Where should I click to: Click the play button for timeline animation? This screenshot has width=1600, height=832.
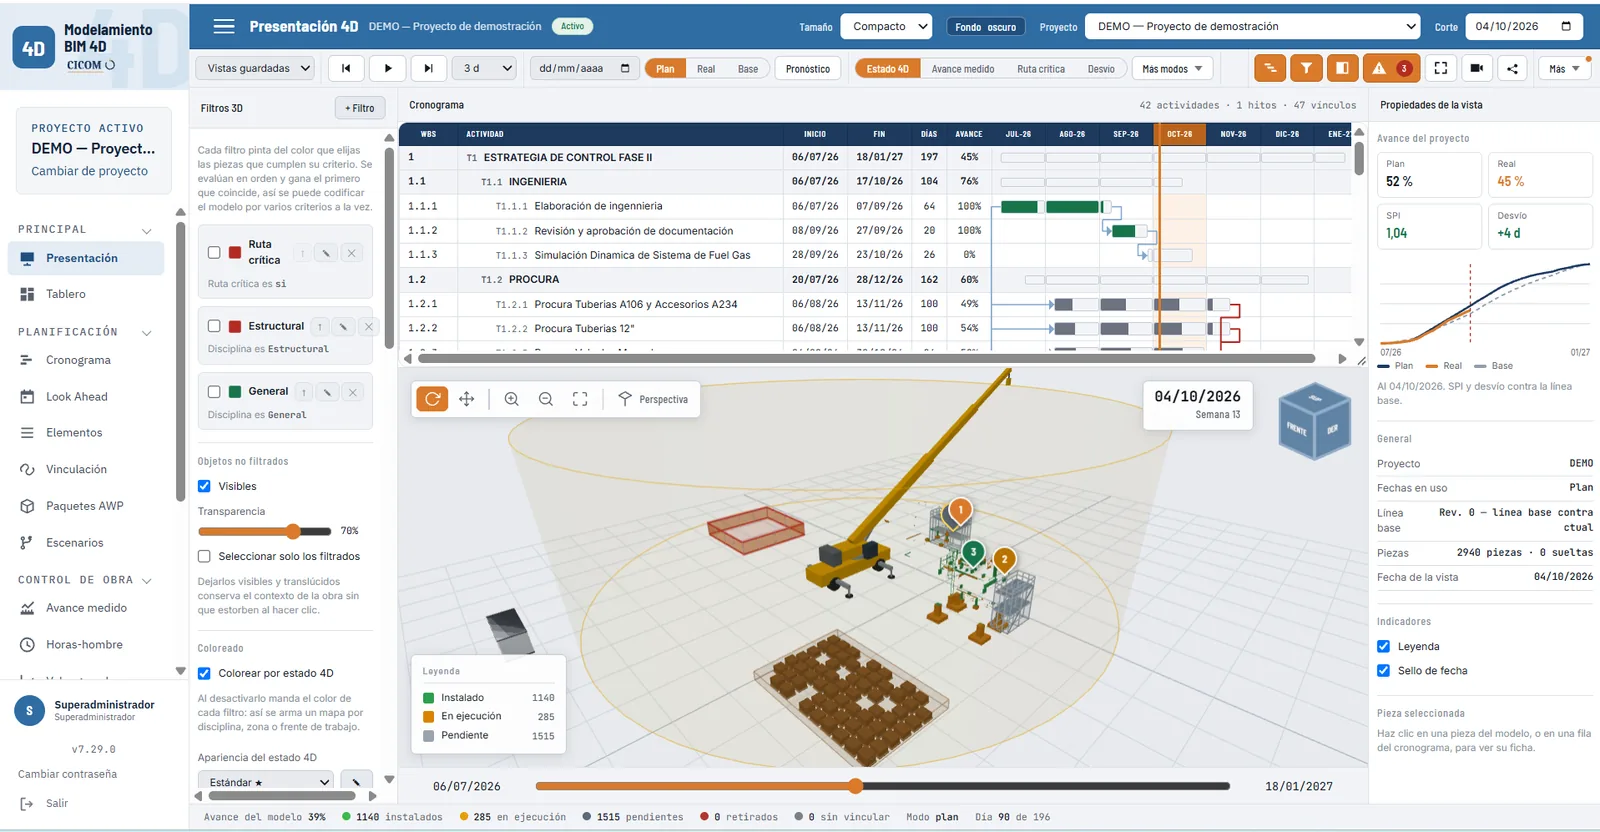pos(387,68)
